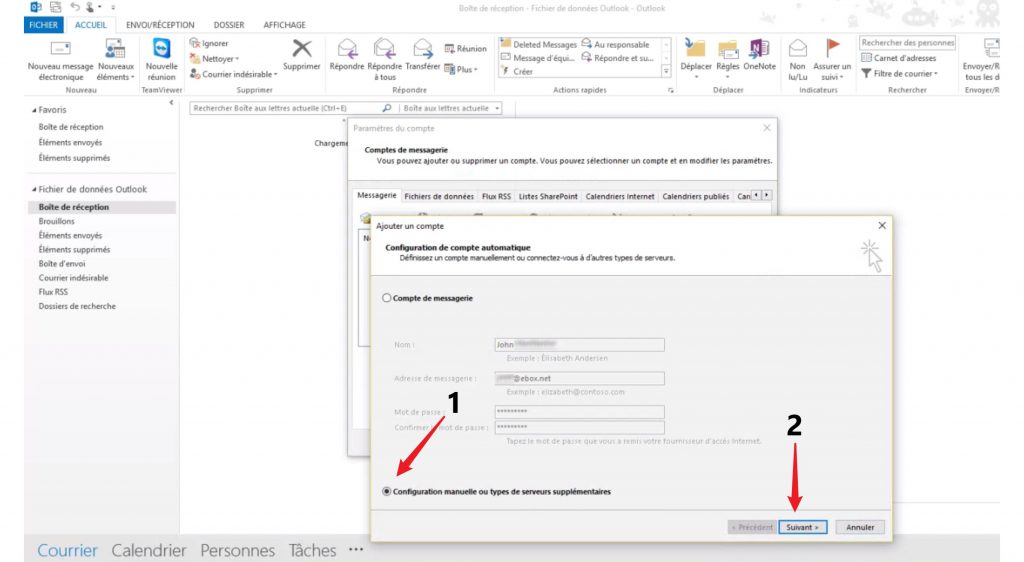The image size is (1024, 562).
Task: Click Répondre icon
Action: click(347, 49)
